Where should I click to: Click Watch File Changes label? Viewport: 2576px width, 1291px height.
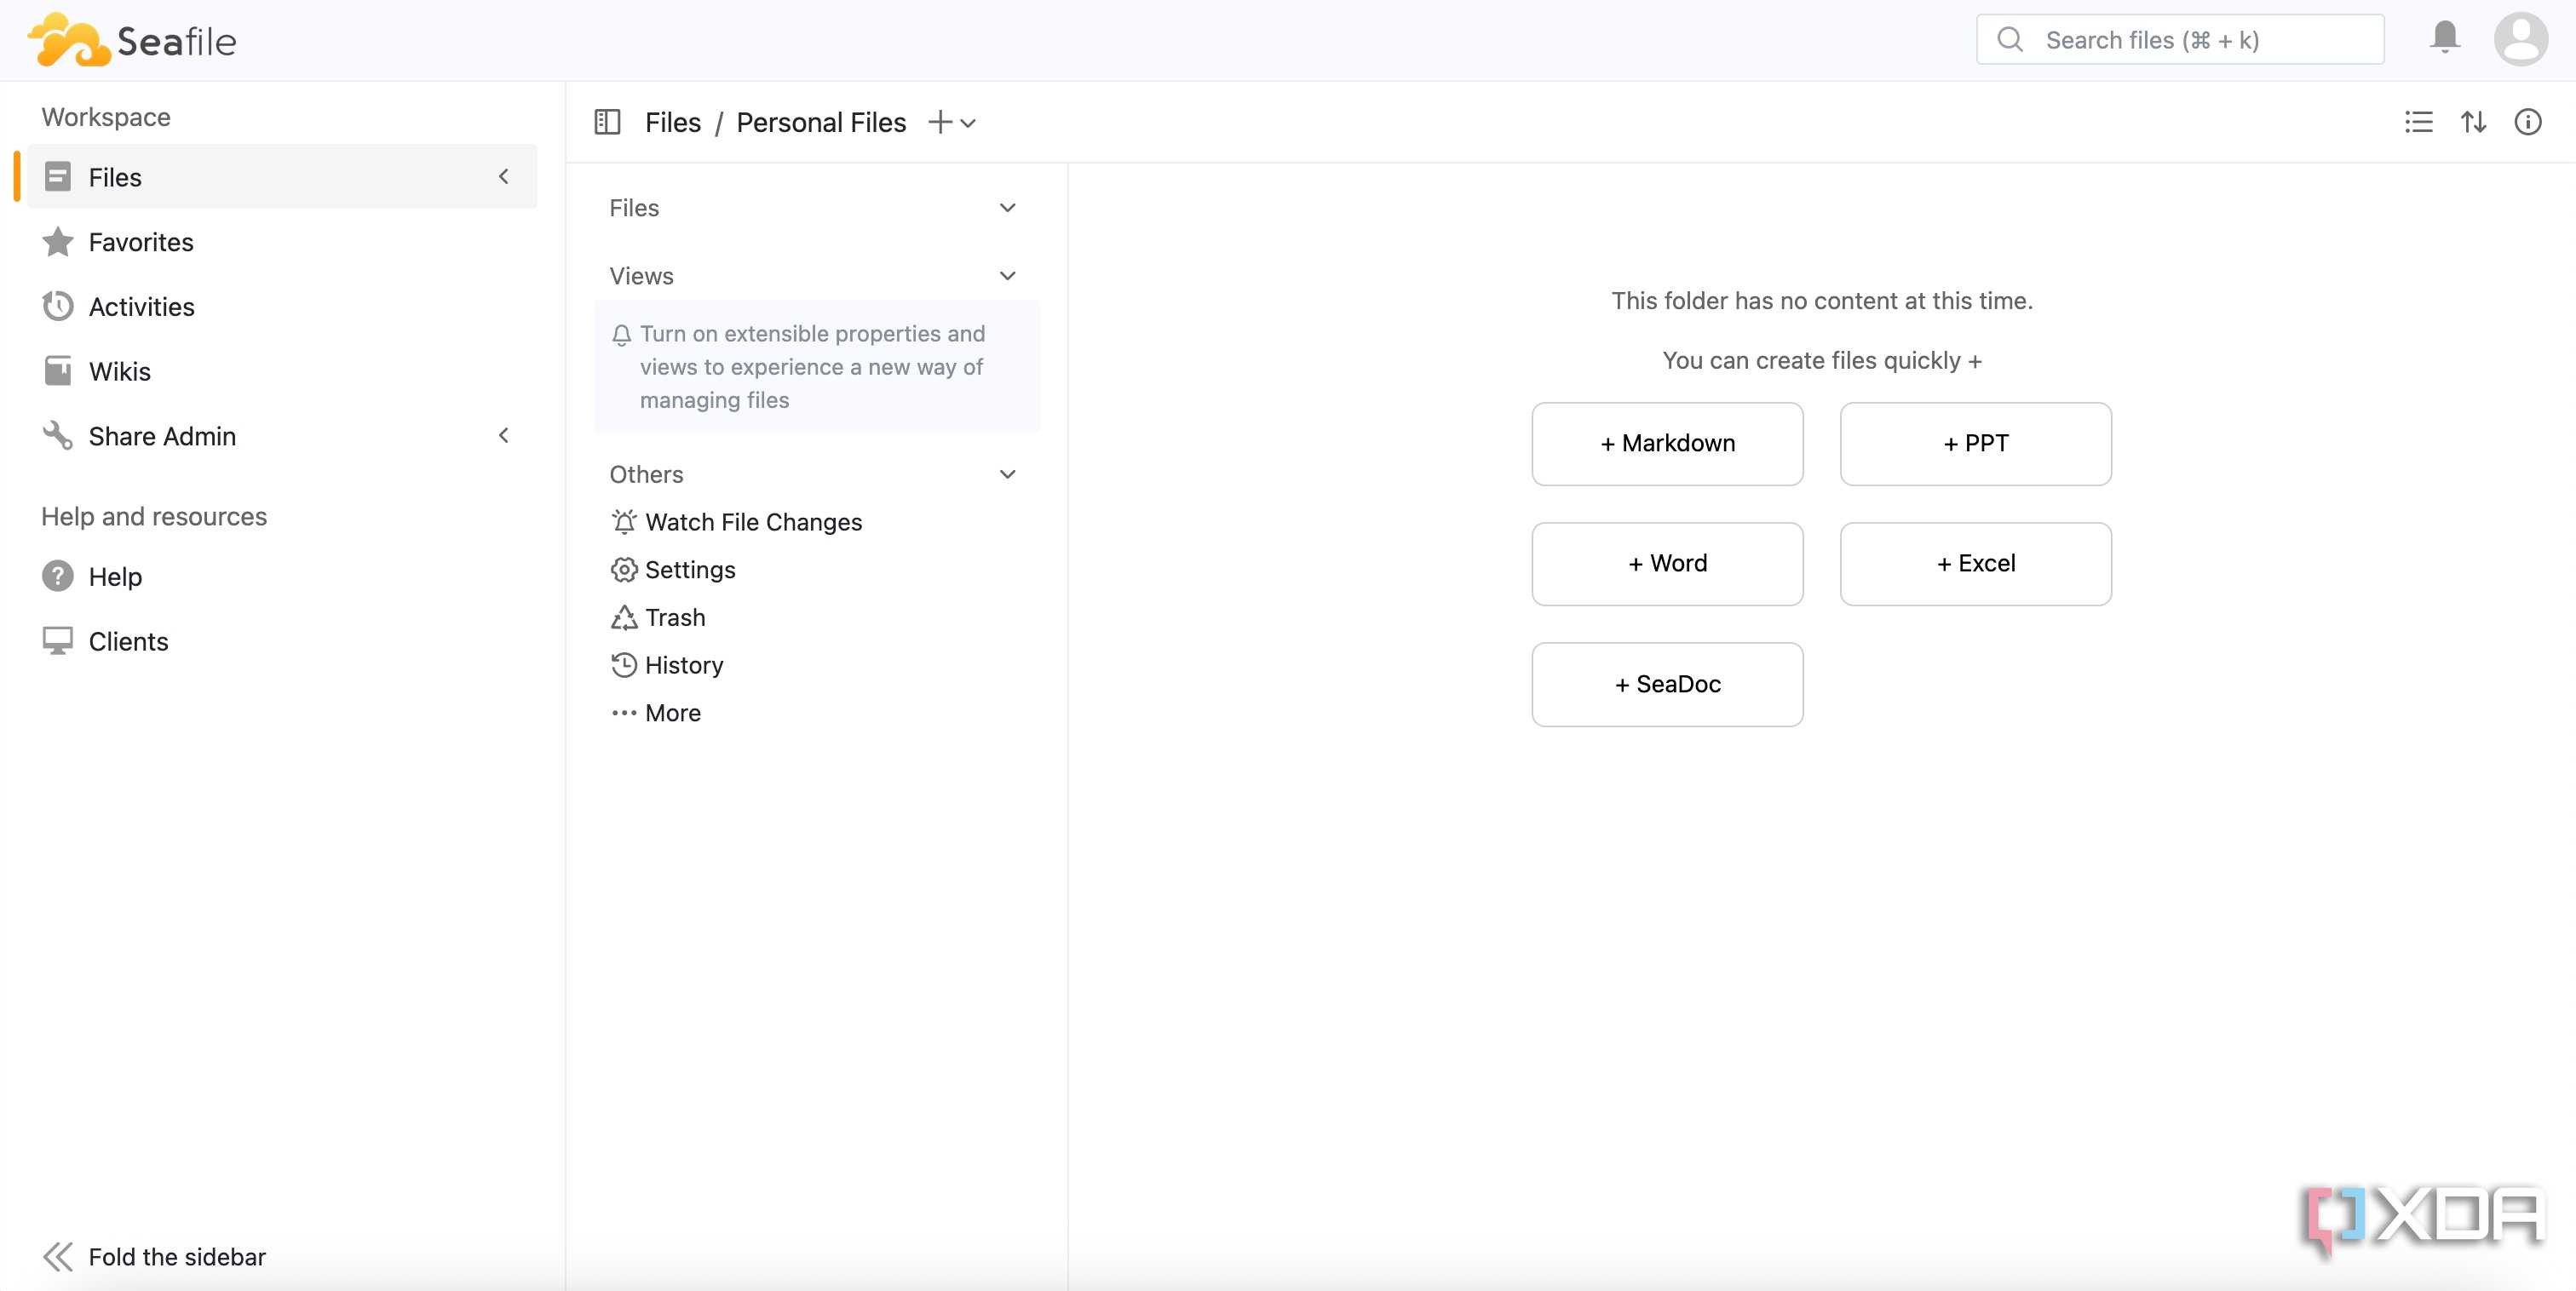pos(753,521)
